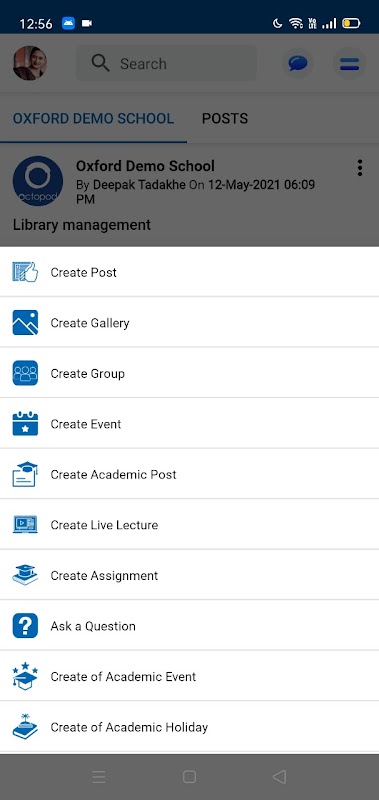Image resolution: width=379 pixels, height=800 pixels.
Task: Switch to the POSTS tab
Action: pyautogui.click(x=225, y=118)
